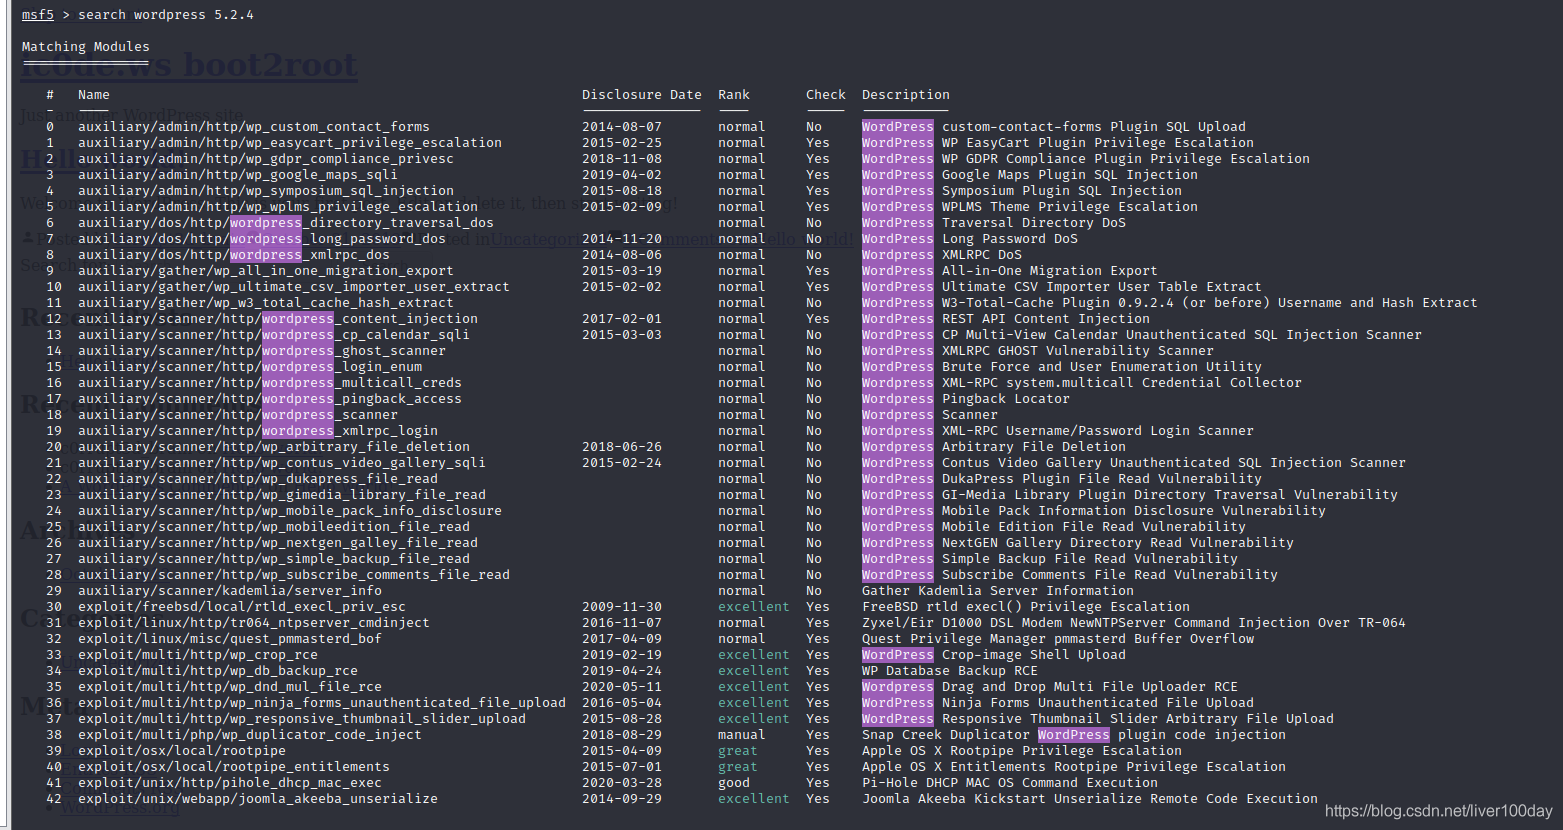This screenshot has height=830, width=1563.
Task: Select module exploit/multi/http/wp_crop_rce name
Action: [198, 655]
